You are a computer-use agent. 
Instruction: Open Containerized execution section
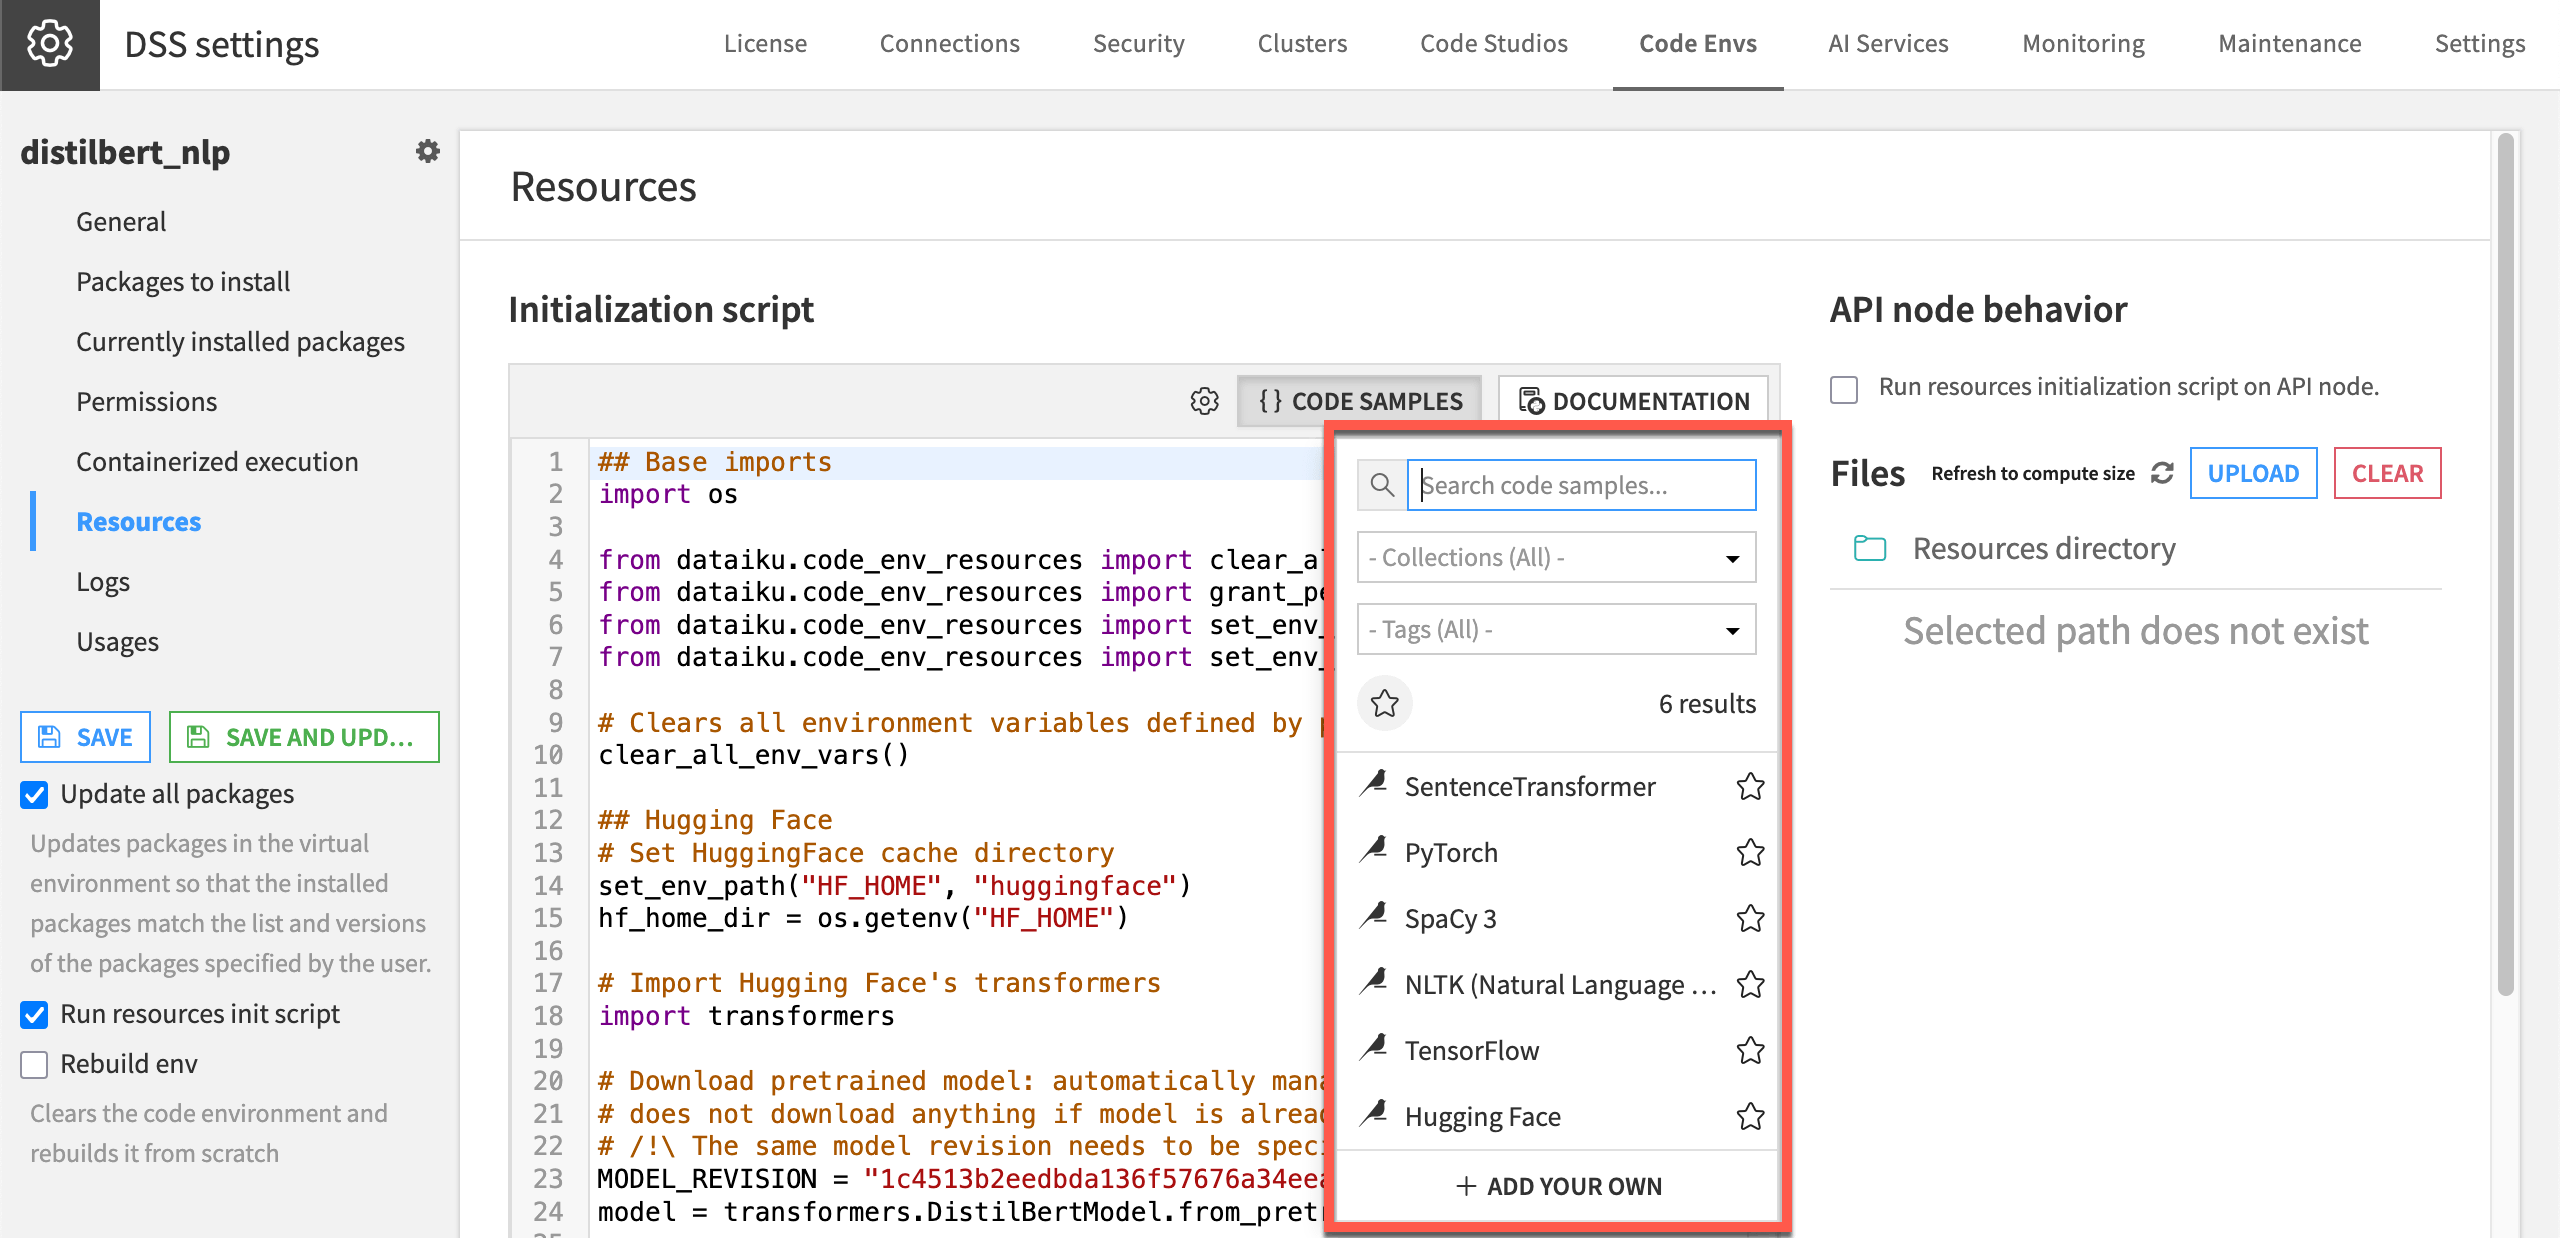[x=217, y=461]
